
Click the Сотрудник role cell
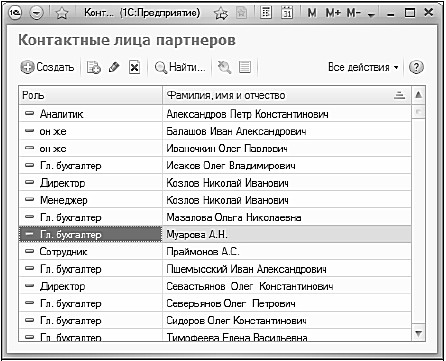(91, 252)
